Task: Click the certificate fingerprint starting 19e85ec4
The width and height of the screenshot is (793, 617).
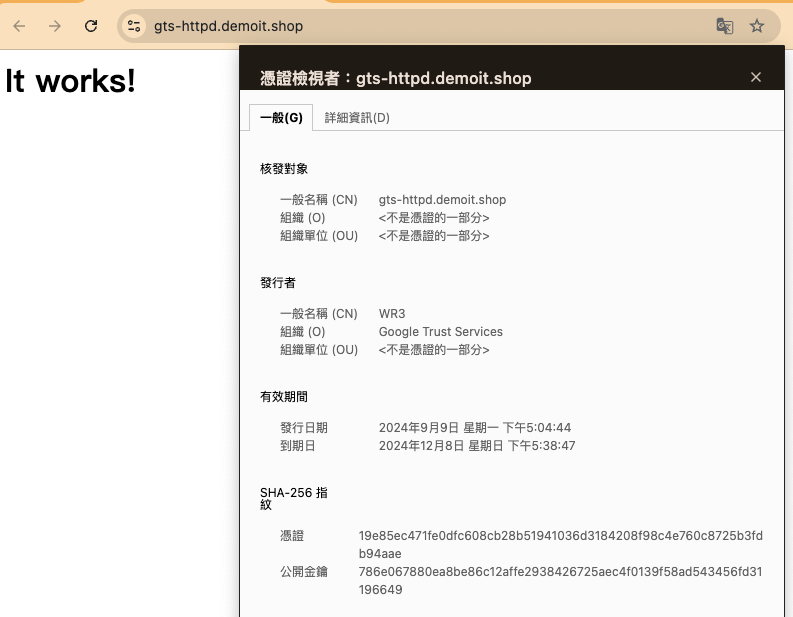Action: coord(560,545)
